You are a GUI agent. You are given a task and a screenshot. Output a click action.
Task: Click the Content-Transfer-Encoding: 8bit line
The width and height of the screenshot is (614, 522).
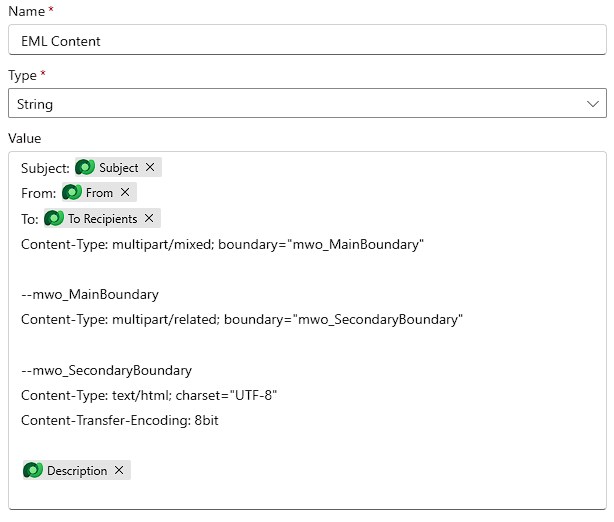(x=120, y=421)
